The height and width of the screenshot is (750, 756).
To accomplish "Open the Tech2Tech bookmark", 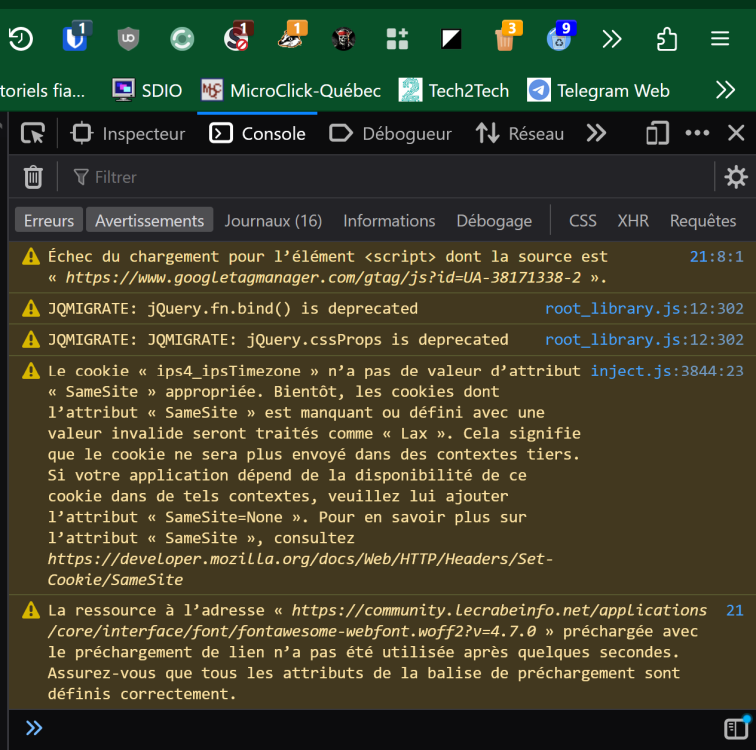I will click(x=454, y=90).
